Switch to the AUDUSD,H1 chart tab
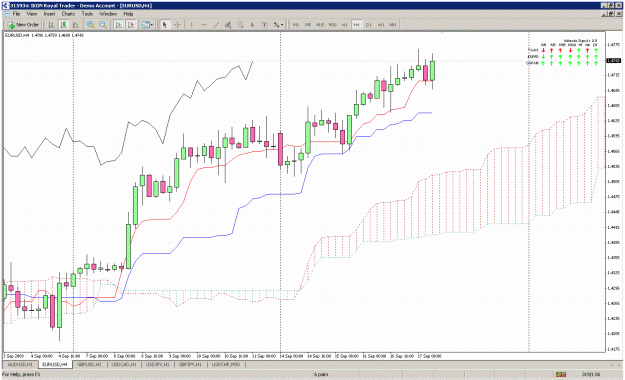Viewport: 625px width, 380px height. [x=20, y=364]
